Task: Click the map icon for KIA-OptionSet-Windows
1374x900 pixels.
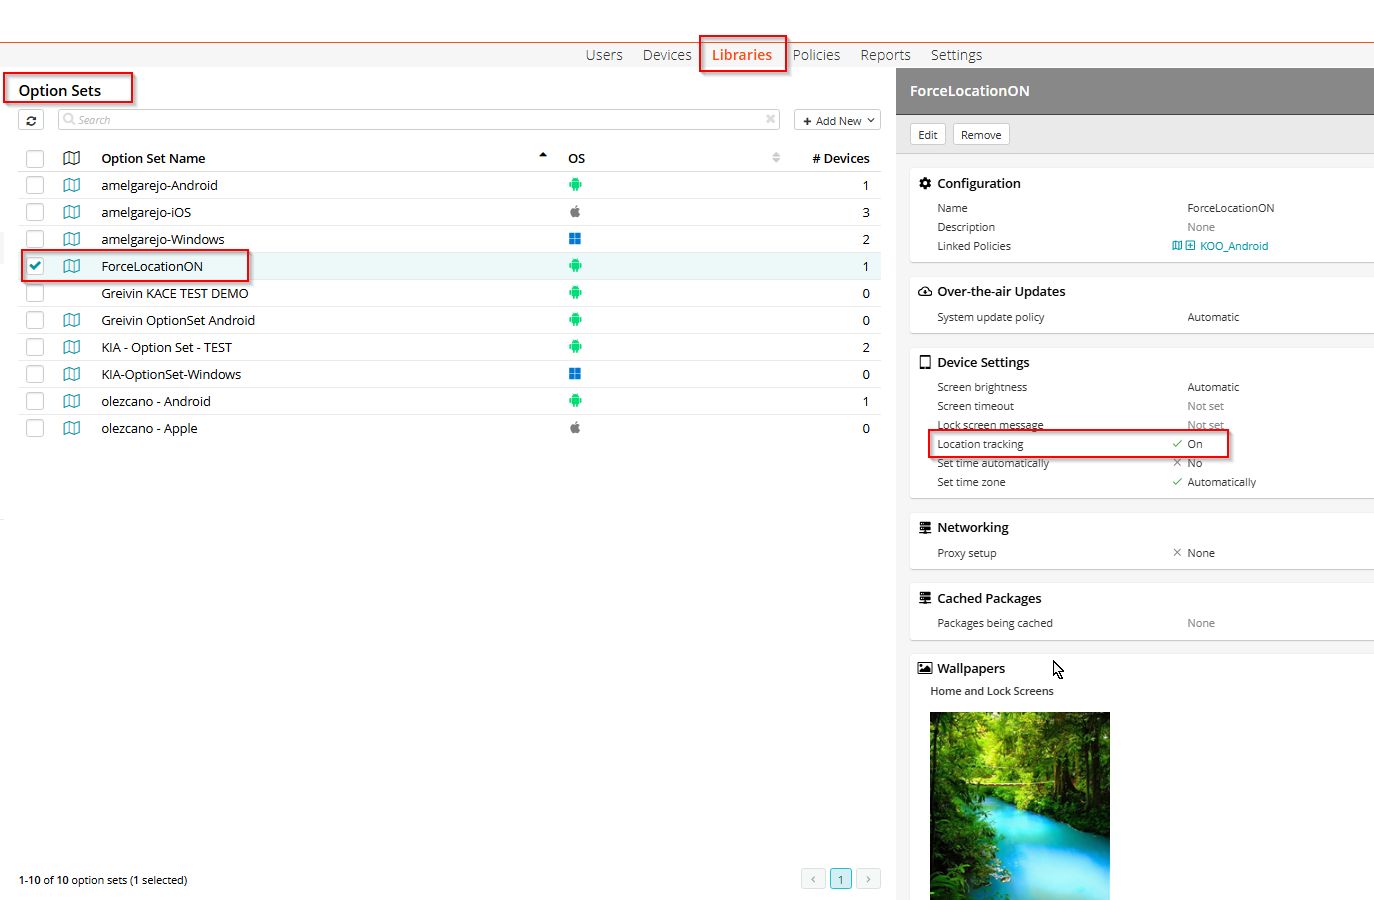Action: pyautogui.click(x=71, y=374)
